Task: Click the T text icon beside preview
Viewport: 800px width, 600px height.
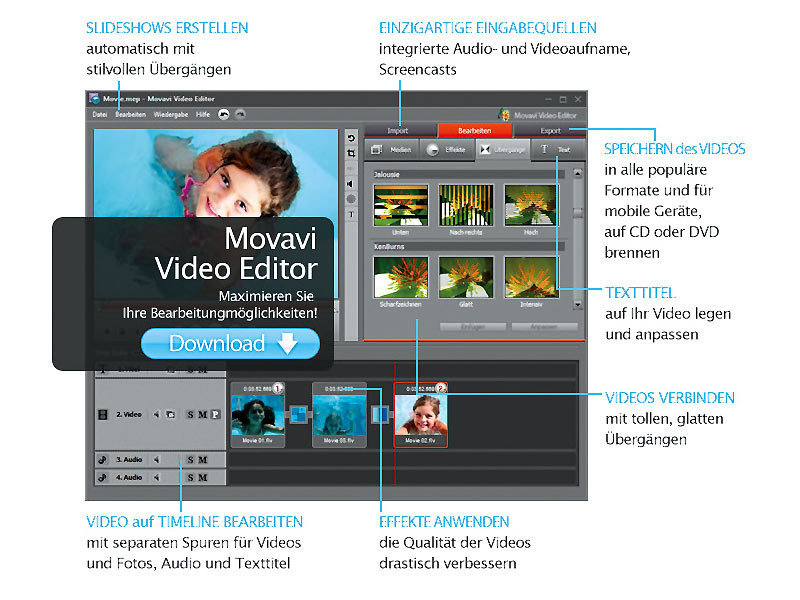Action: point(351,215)
